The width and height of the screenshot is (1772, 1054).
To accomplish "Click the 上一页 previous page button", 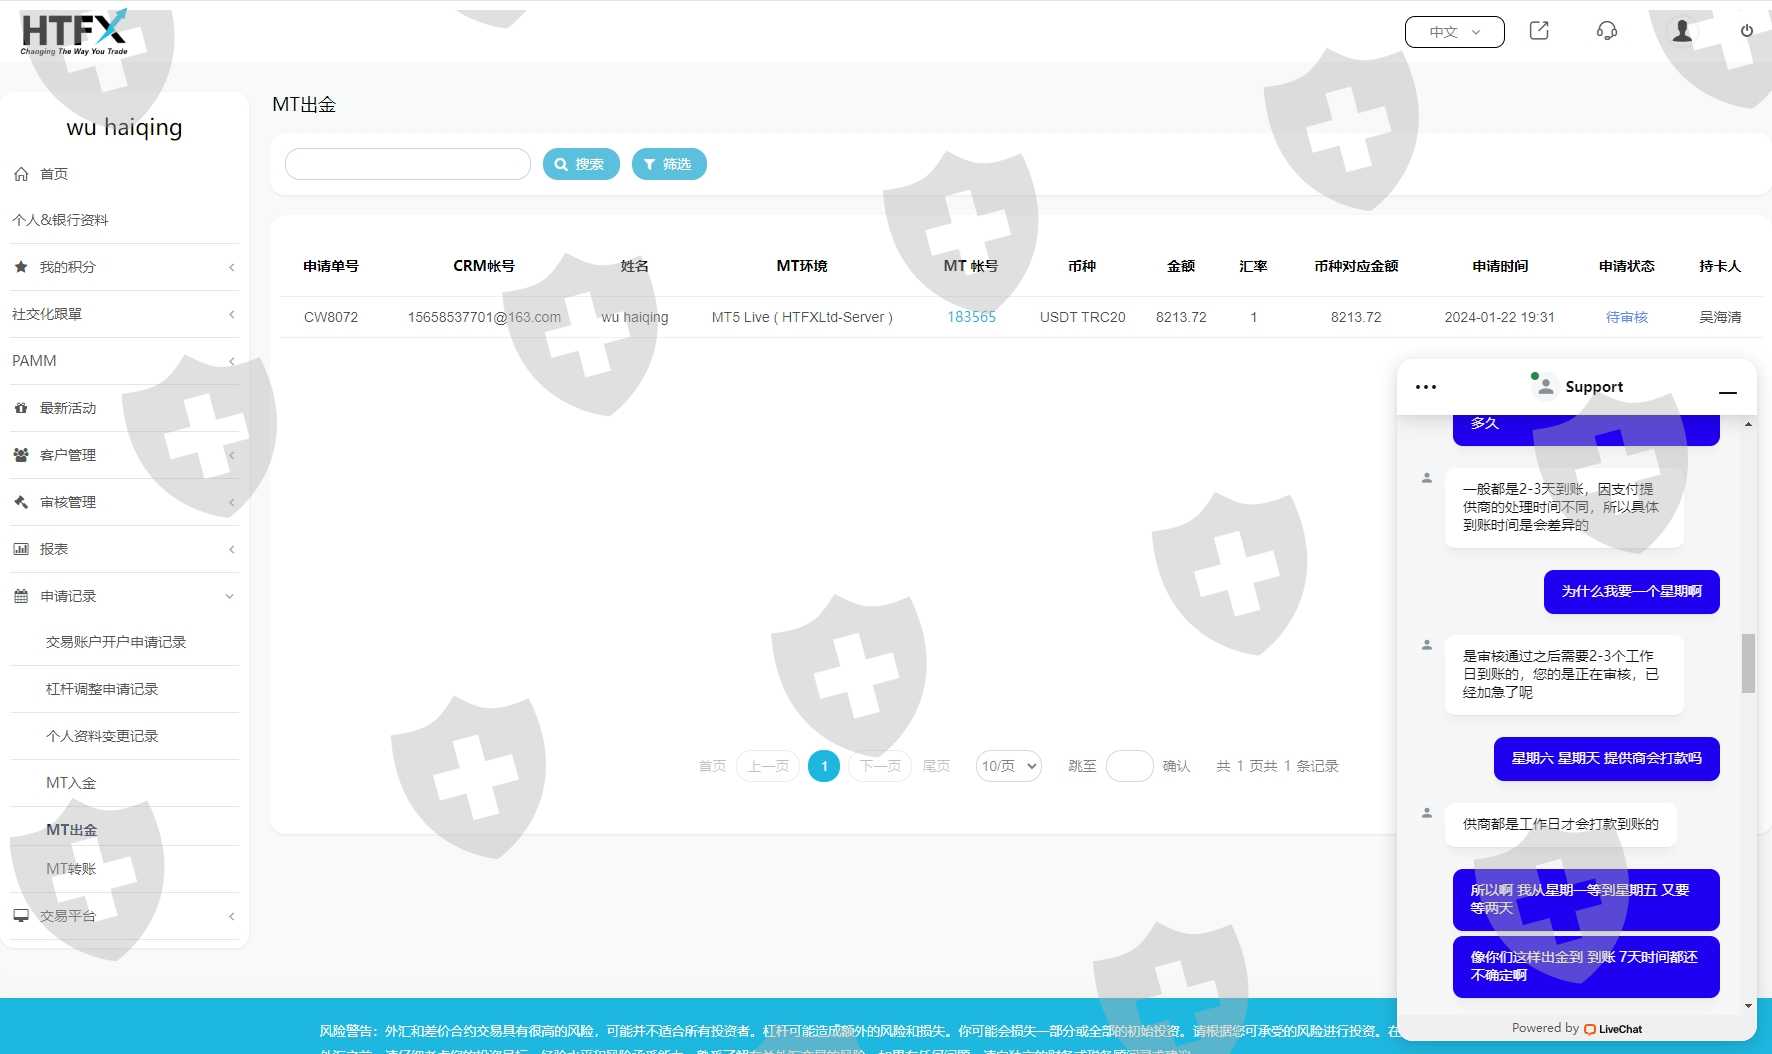I will [768, 766].
